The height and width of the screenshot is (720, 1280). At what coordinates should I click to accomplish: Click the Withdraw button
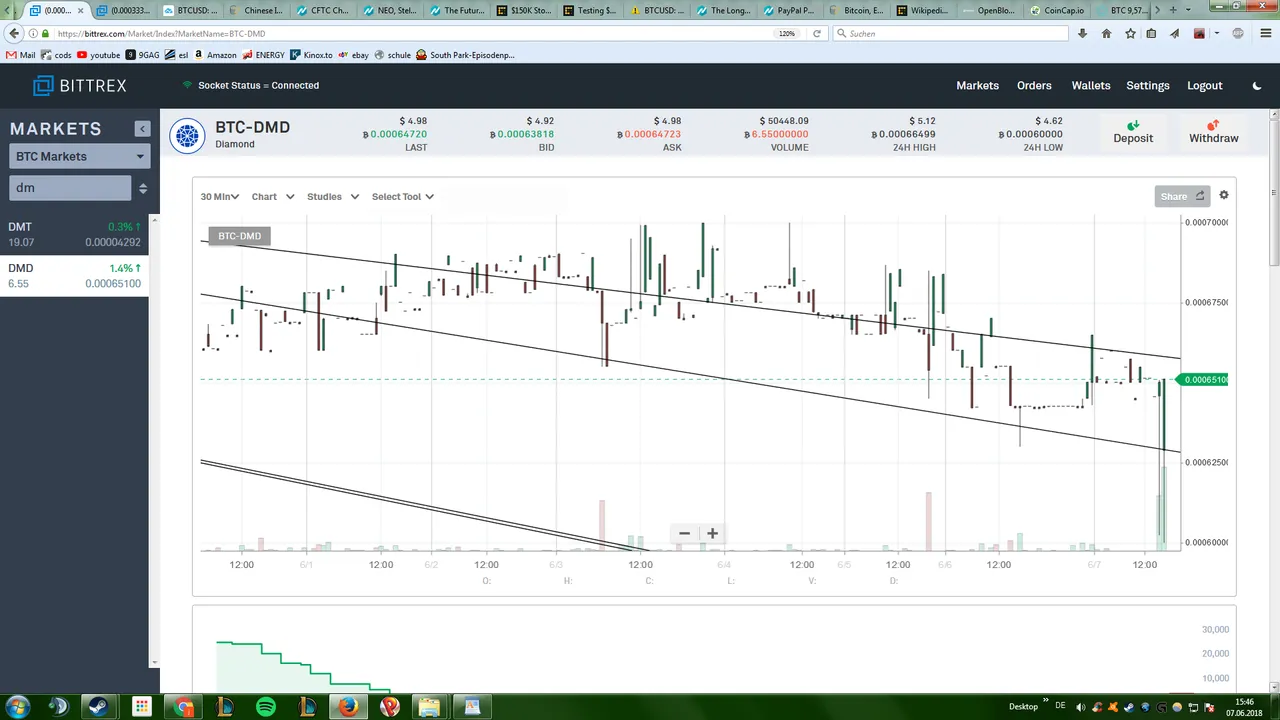pyautogui.click(x=1214, y=132)
